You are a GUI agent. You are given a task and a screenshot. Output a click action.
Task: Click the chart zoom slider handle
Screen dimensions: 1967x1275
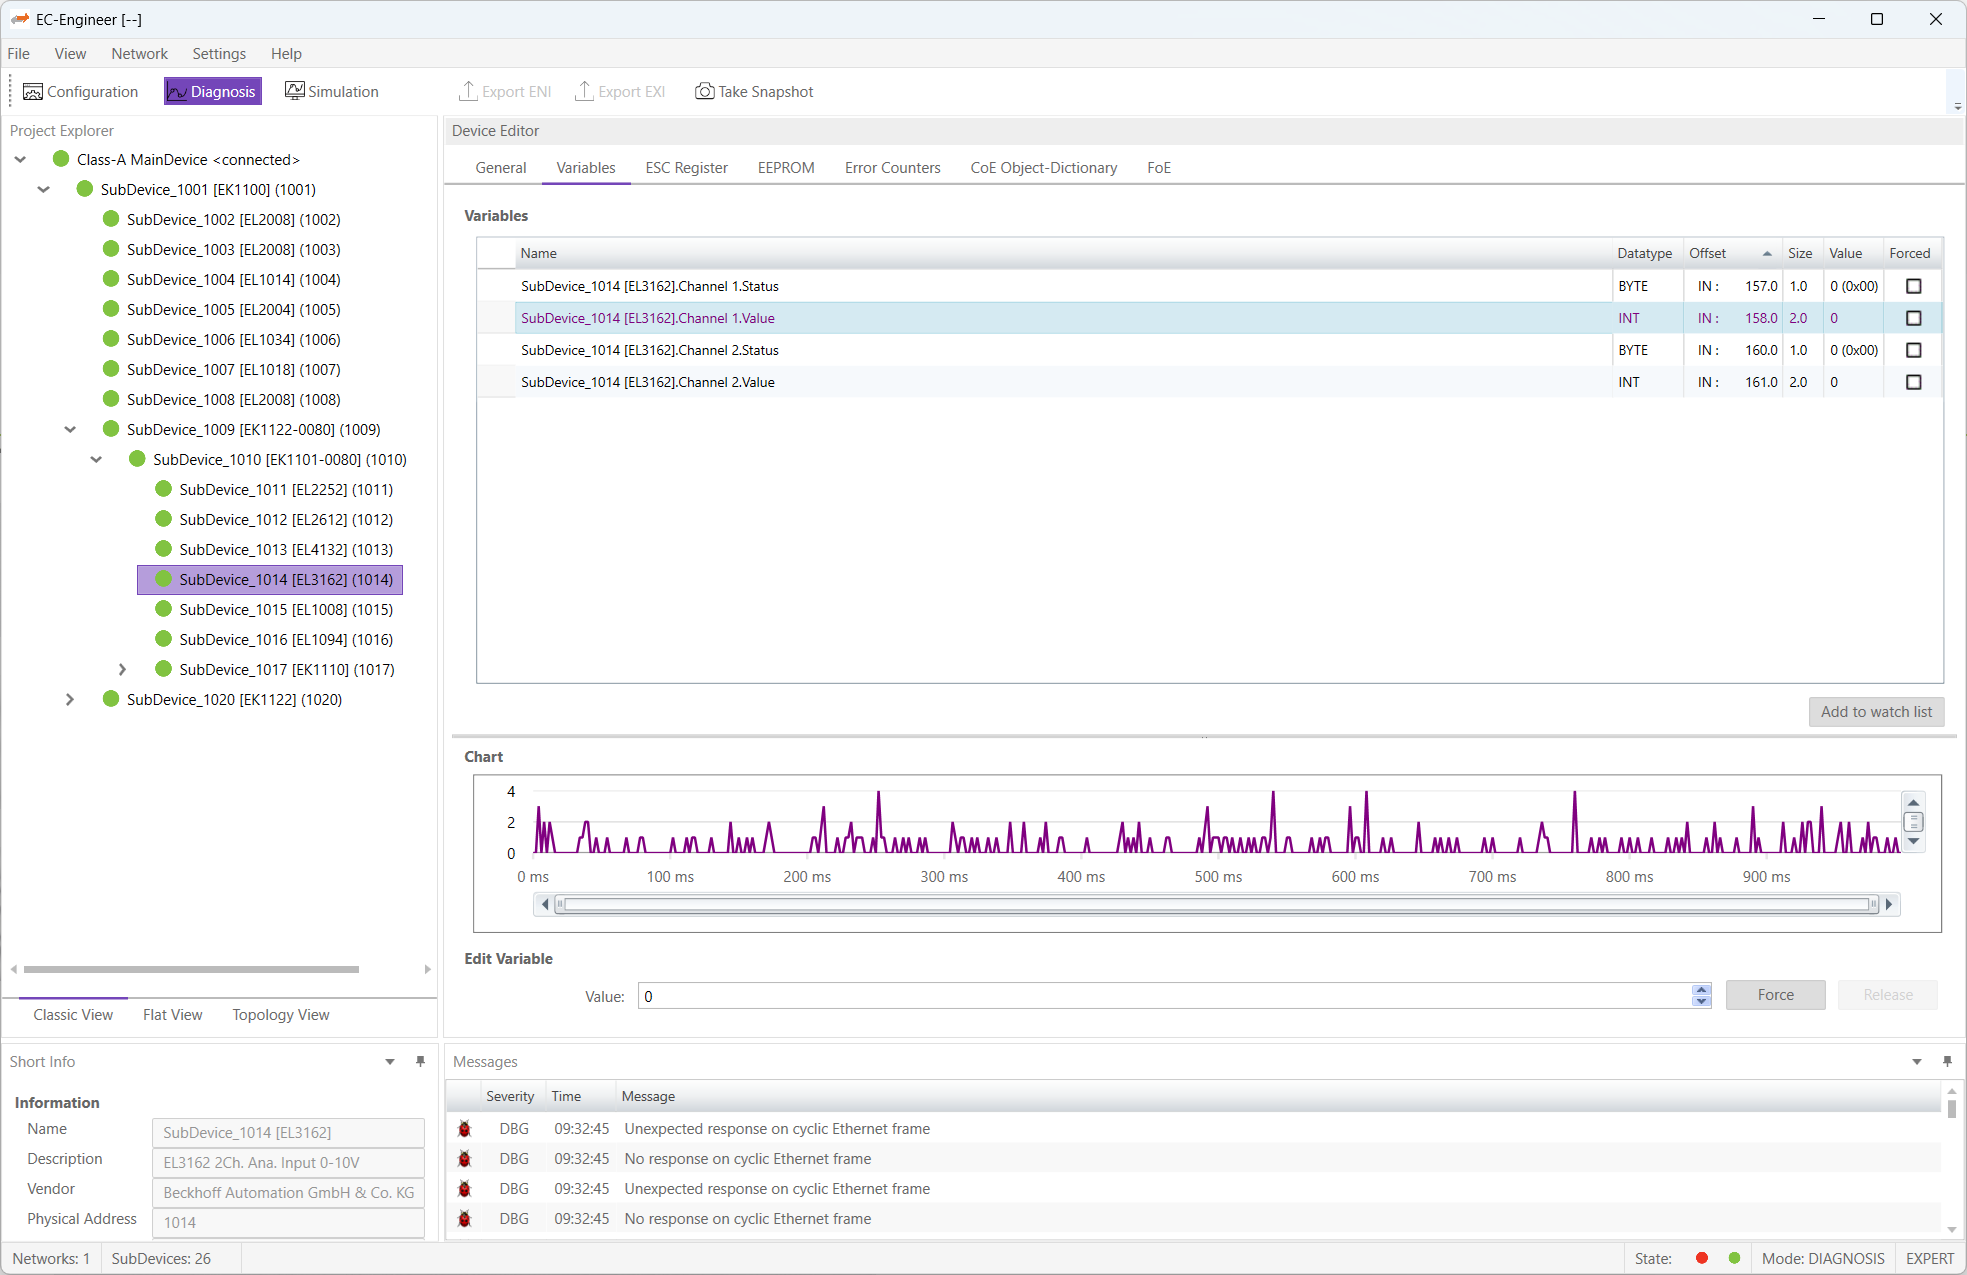tap(1913, 822)
